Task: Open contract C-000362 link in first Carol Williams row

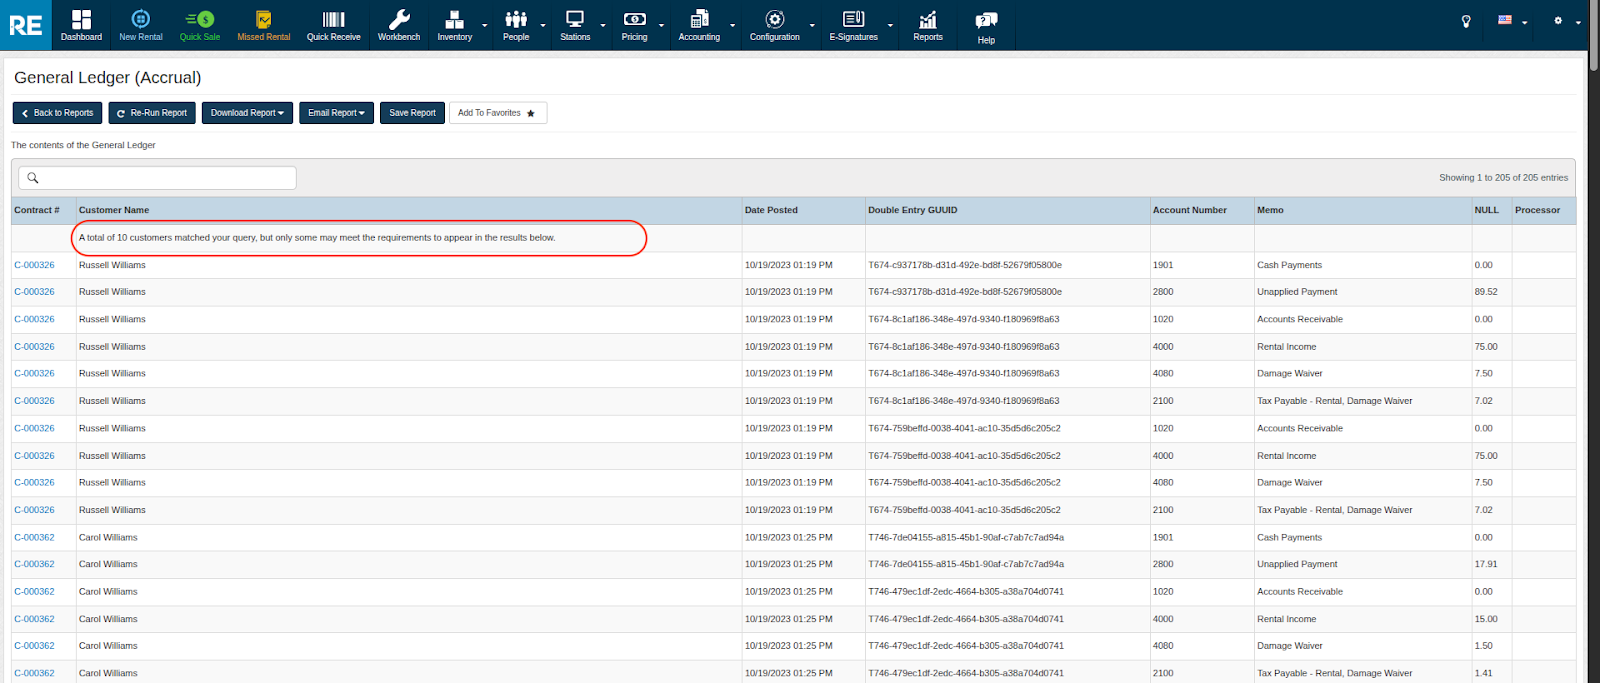Action: 34,537
